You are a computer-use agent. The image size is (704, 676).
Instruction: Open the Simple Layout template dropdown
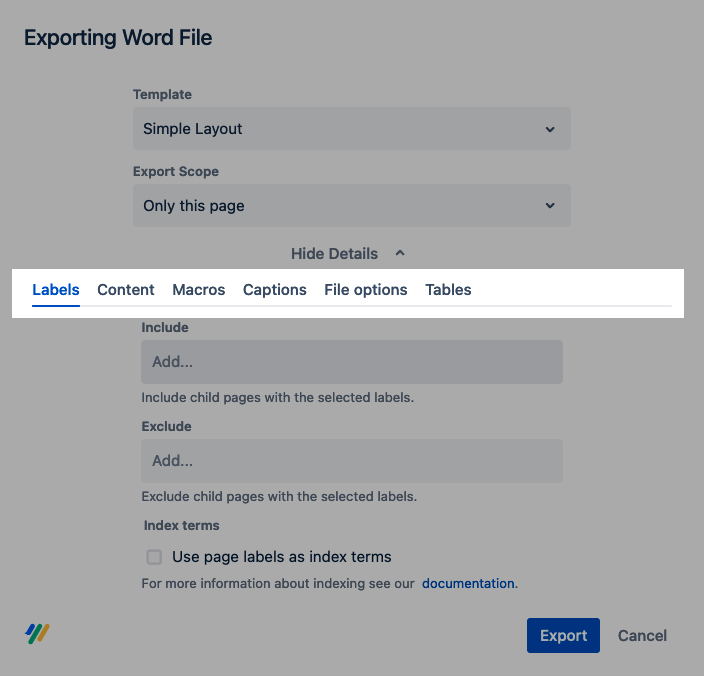350,129
